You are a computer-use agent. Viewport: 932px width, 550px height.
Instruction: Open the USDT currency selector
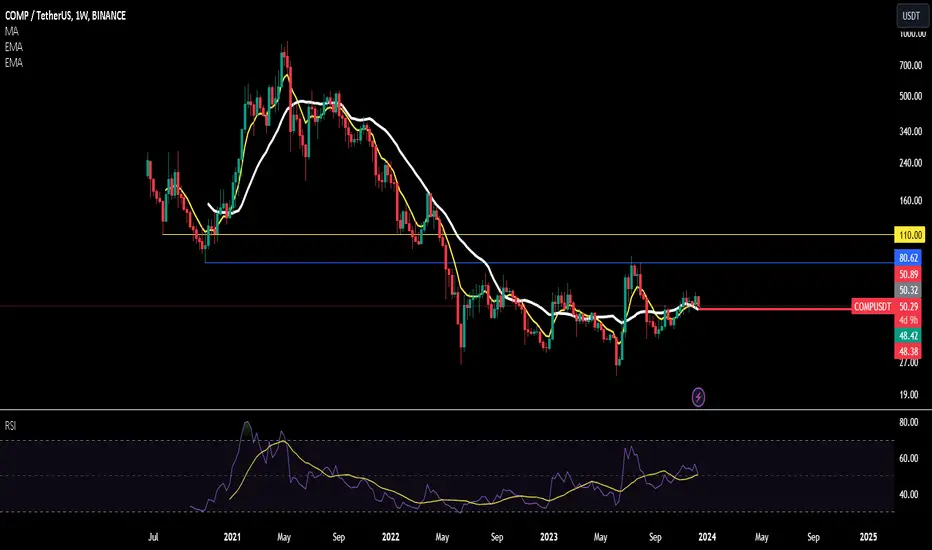pos(911,16)
